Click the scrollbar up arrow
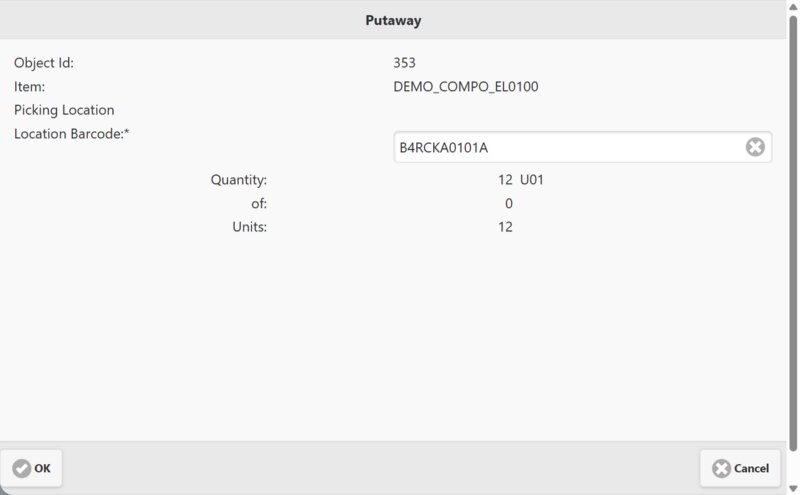 coord(793,7)
